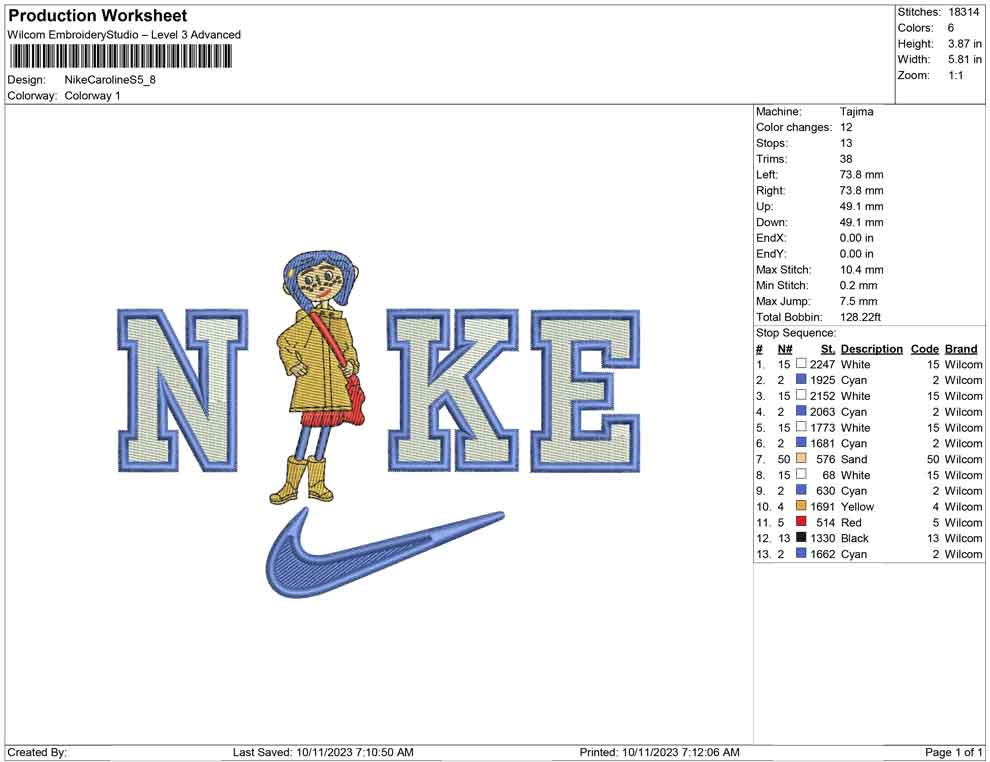Select the Sand color swatch in row 7
This screenshot has width=990, height=762.
tap(801, 458)
